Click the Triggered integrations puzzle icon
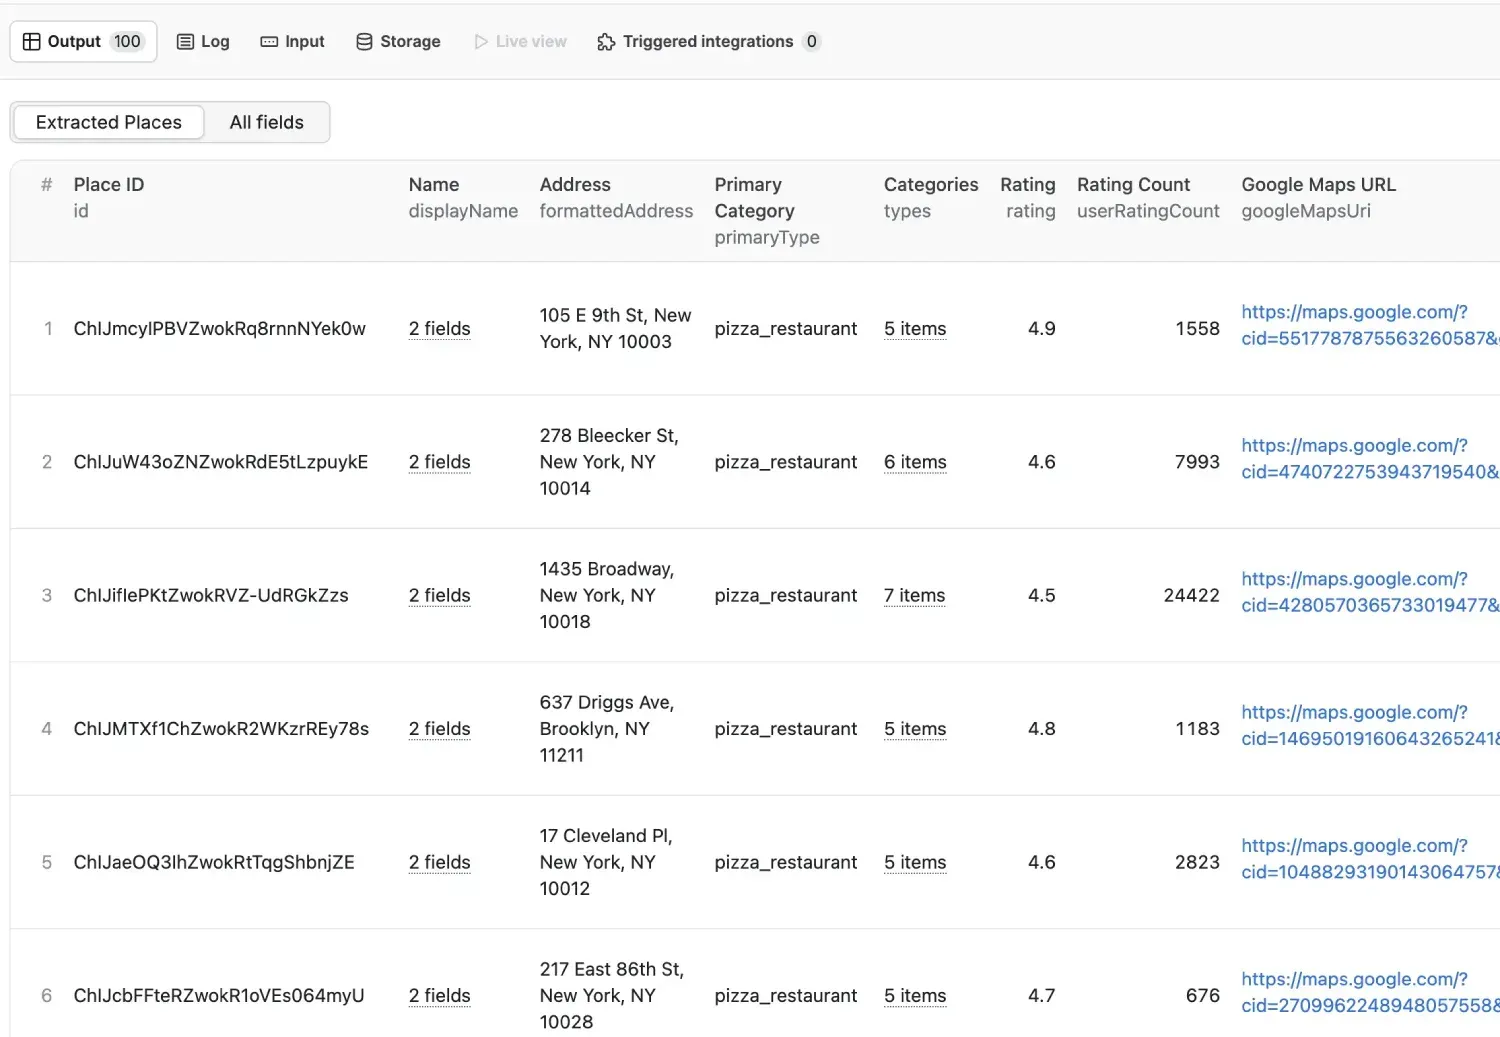 click(x=606, y=41)
